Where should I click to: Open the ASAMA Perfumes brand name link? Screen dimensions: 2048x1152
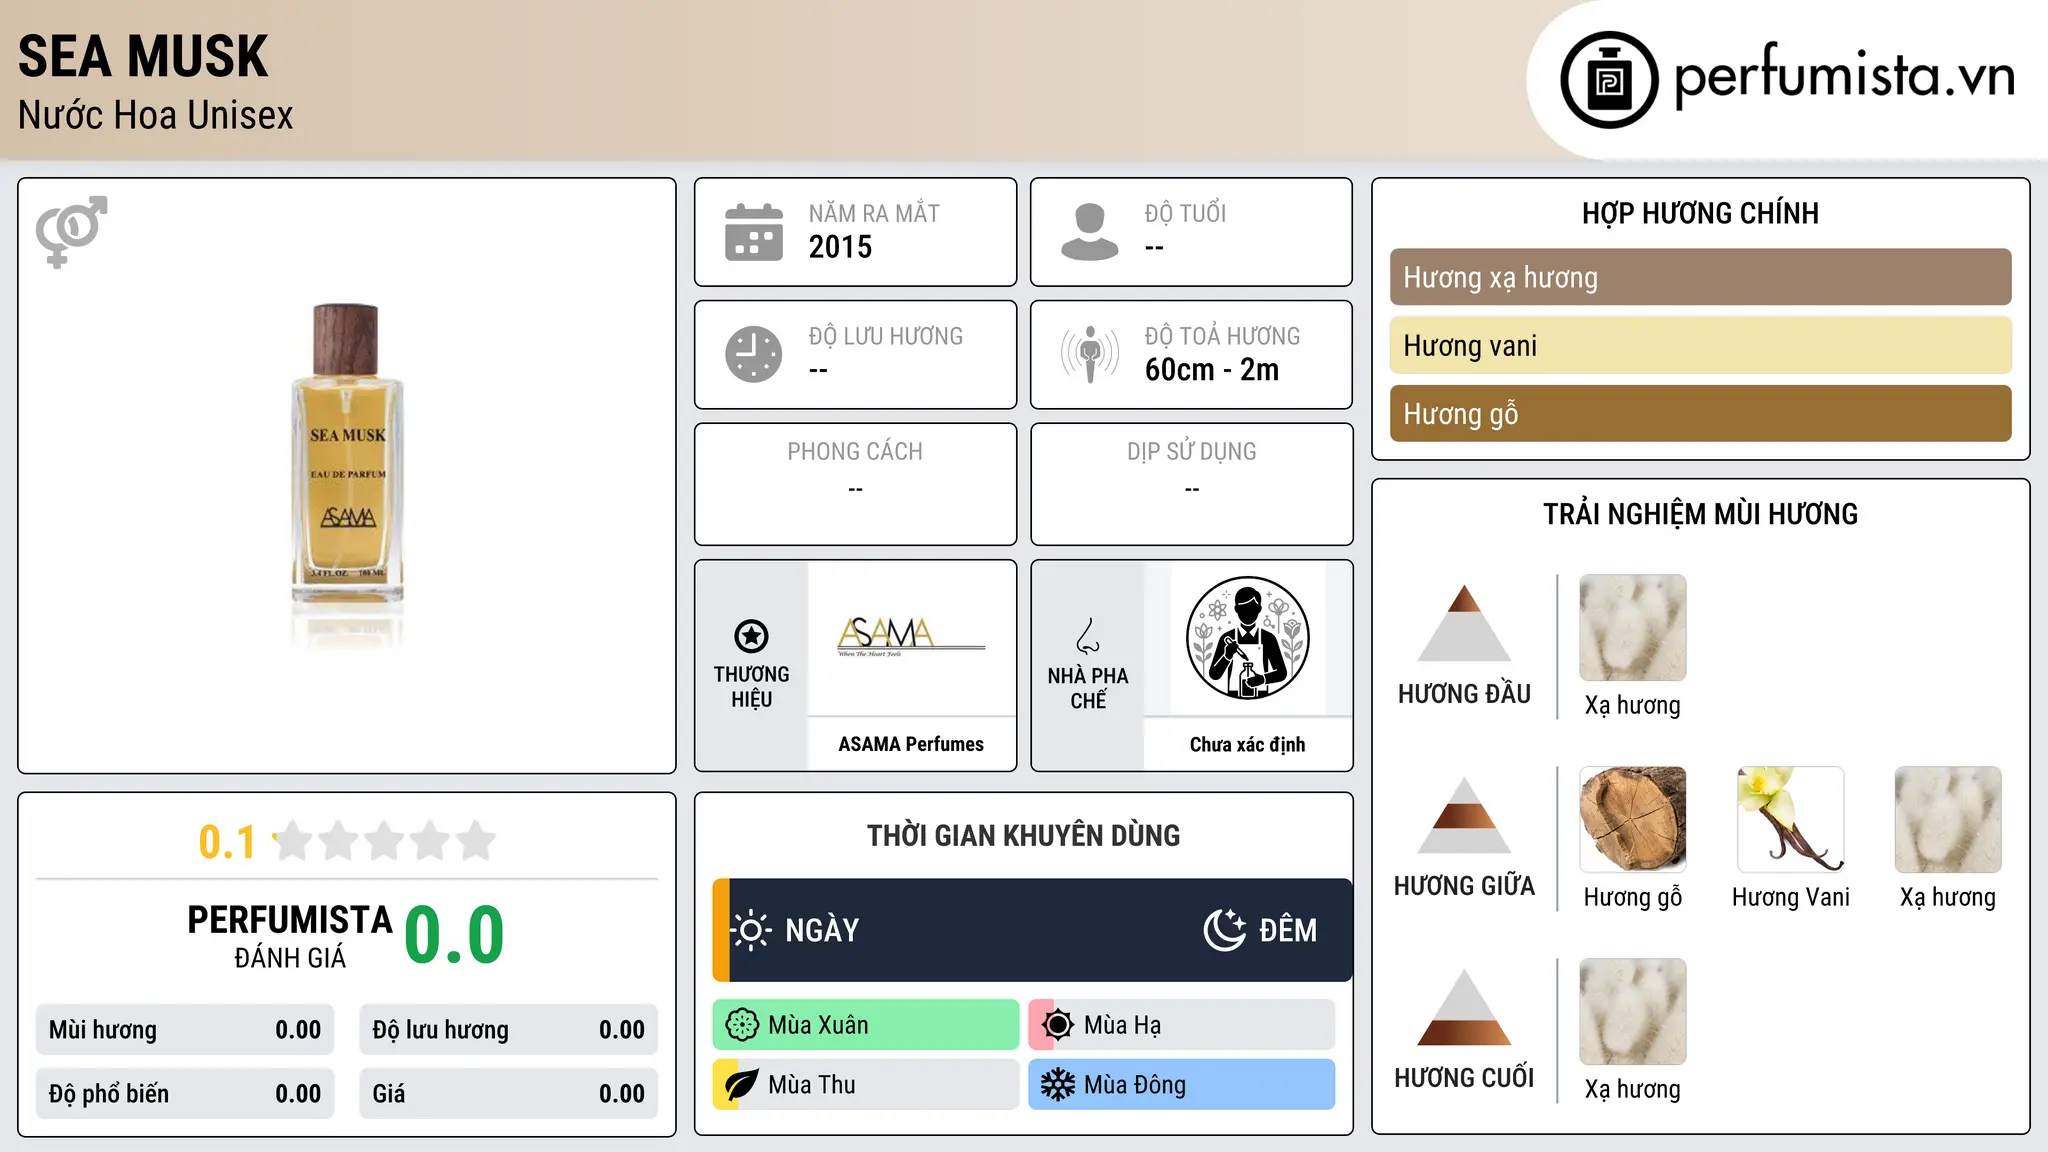pos(911,744)
